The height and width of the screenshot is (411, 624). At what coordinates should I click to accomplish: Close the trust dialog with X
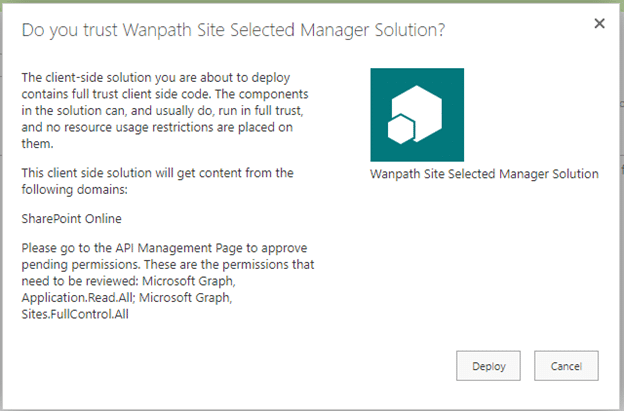pyautogui.click(x=599, y=23)
